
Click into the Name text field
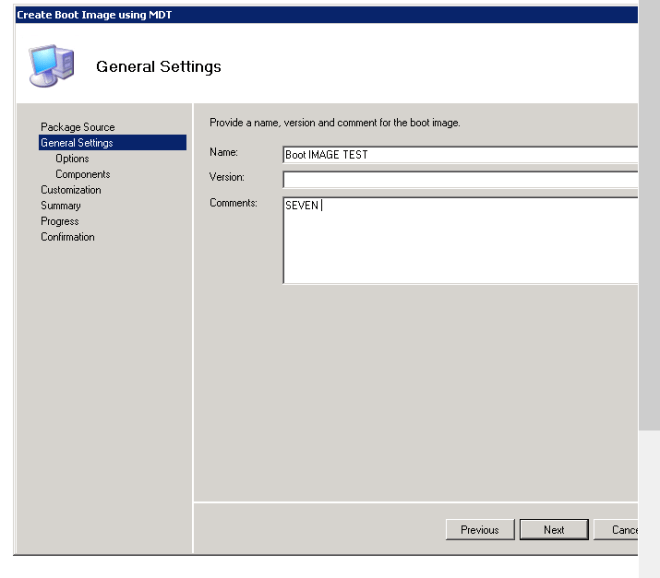point(460,154)
